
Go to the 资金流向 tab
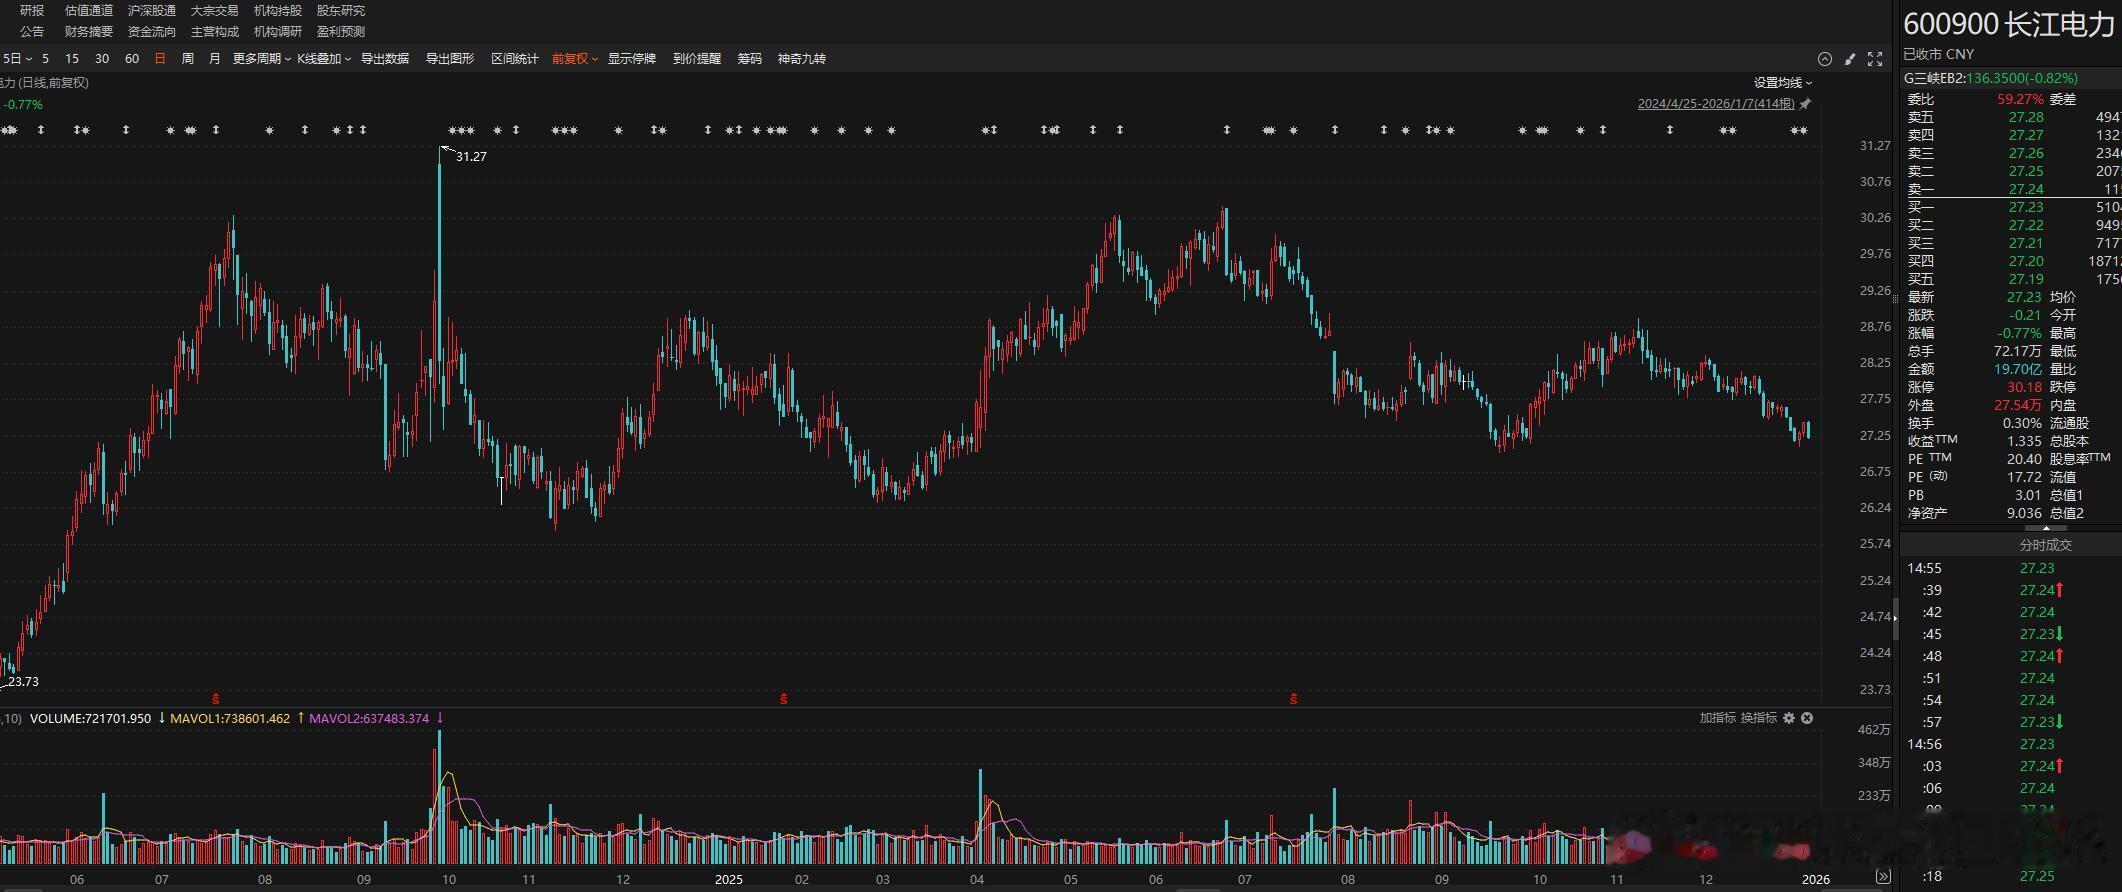point(151,32)
